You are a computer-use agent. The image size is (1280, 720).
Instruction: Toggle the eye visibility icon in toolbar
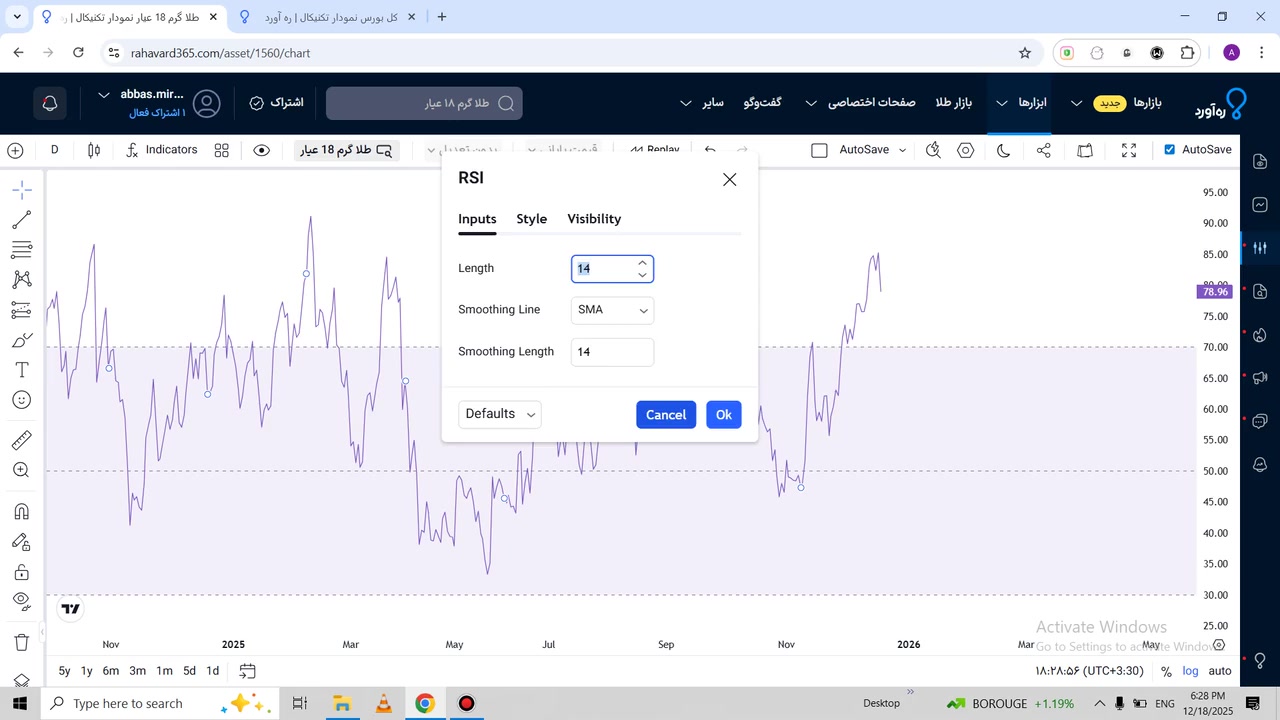pos(262,150)
